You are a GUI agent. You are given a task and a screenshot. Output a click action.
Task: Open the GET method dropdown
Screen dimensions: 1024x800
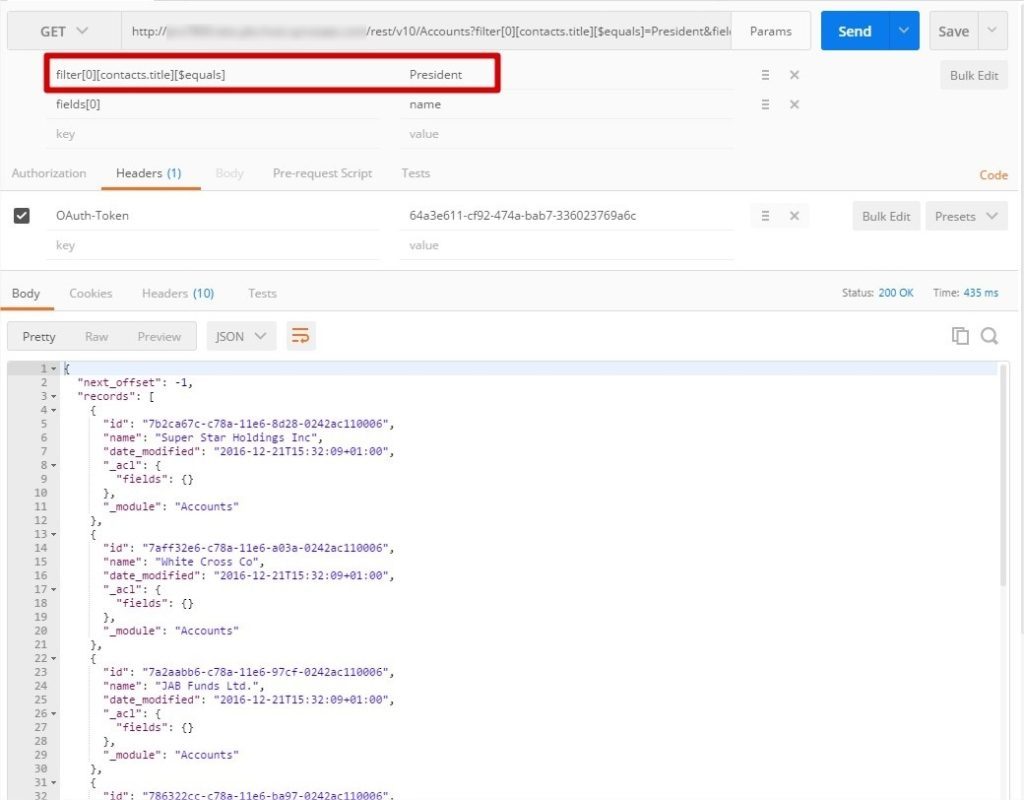pyautogui.click(x=63, y=31)
